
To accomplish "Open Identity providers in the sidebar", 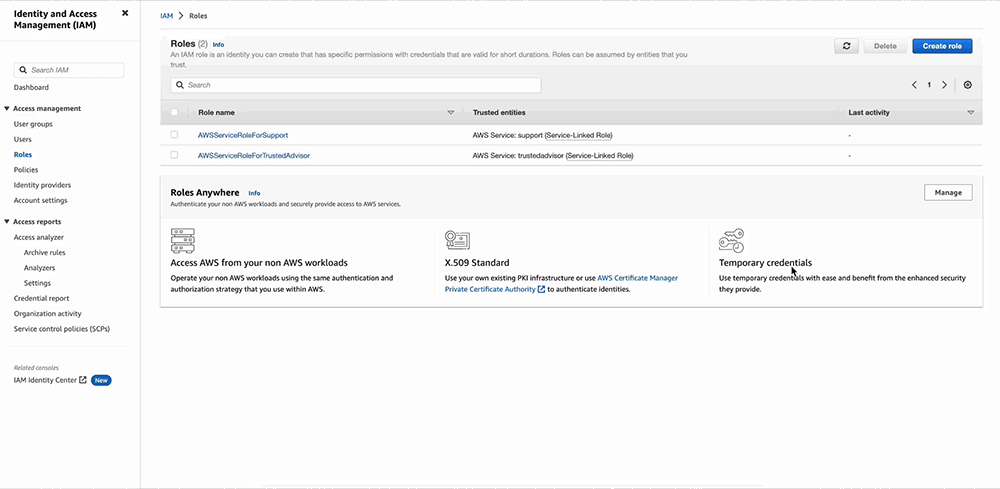I will pyautogui.click(x=42, y=186).
